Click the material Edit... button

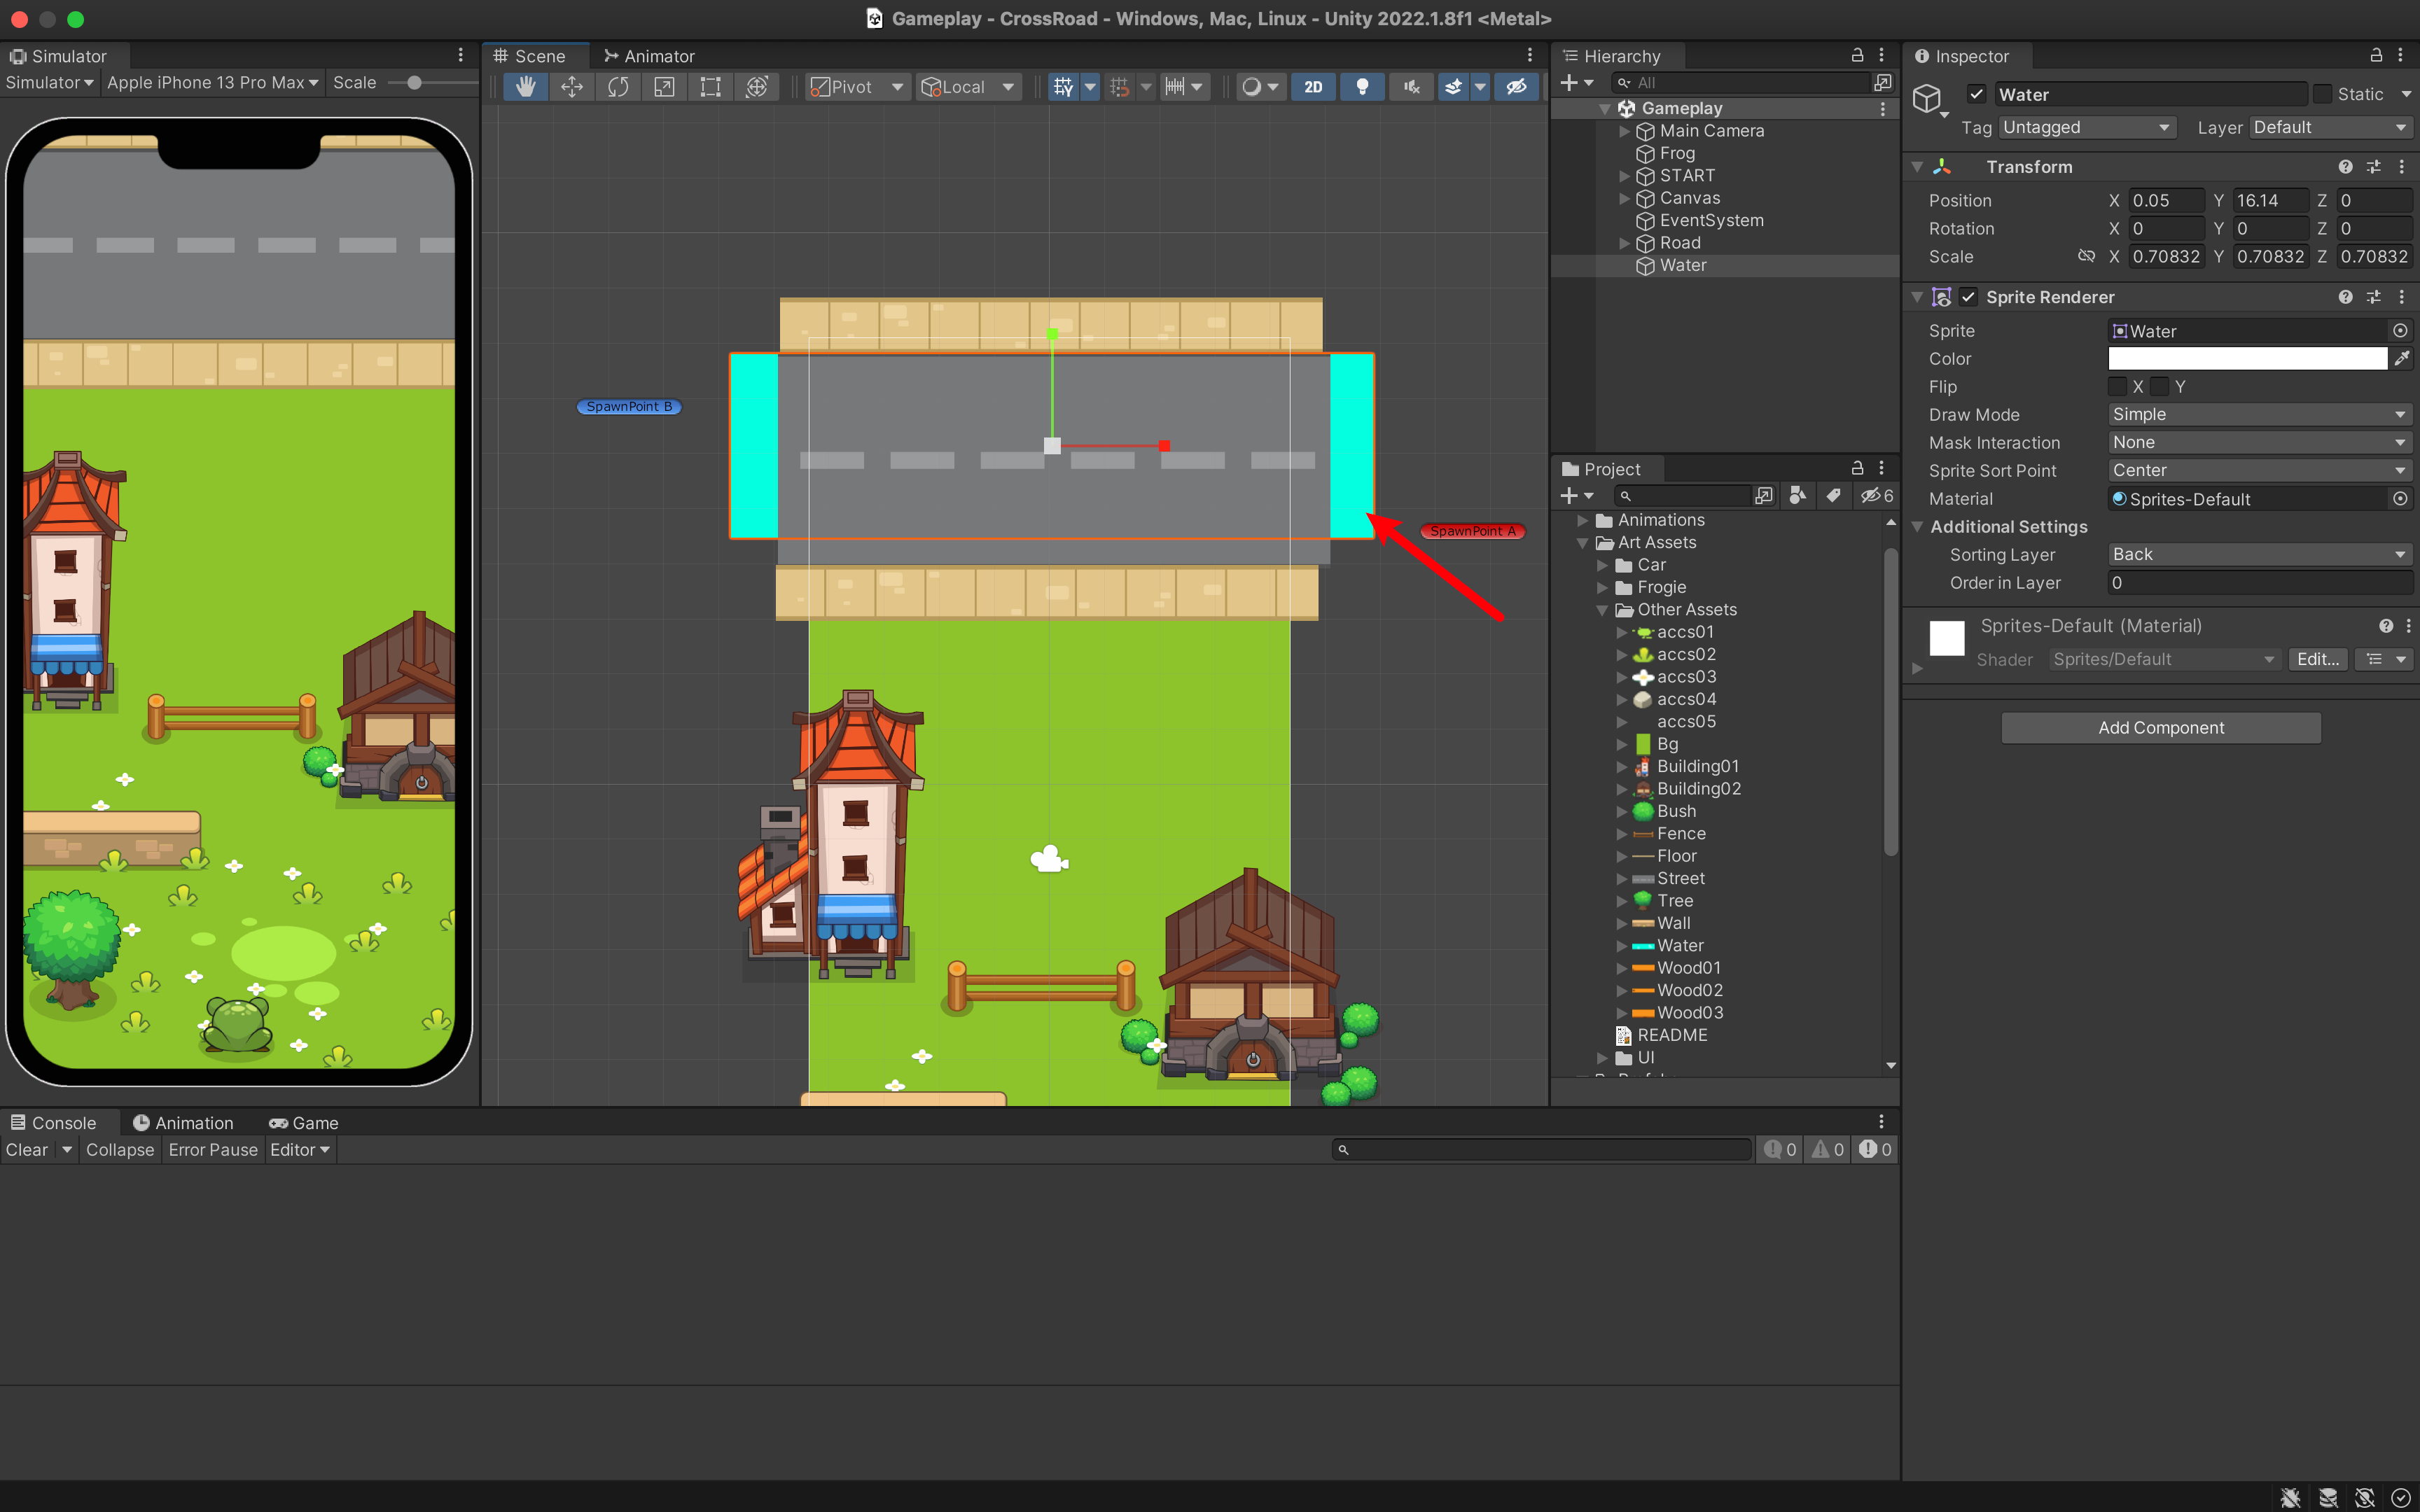[x=2317, y=659]
